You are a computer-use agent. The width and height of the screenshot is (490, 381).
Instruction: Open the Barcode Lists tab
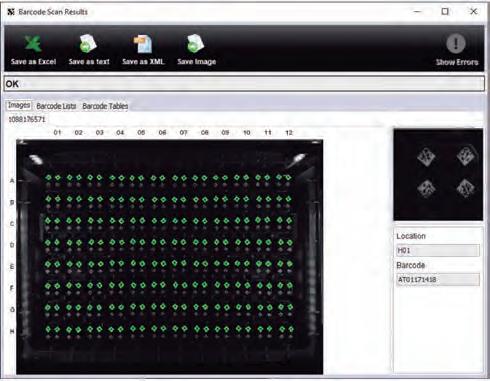pos(56,106)
